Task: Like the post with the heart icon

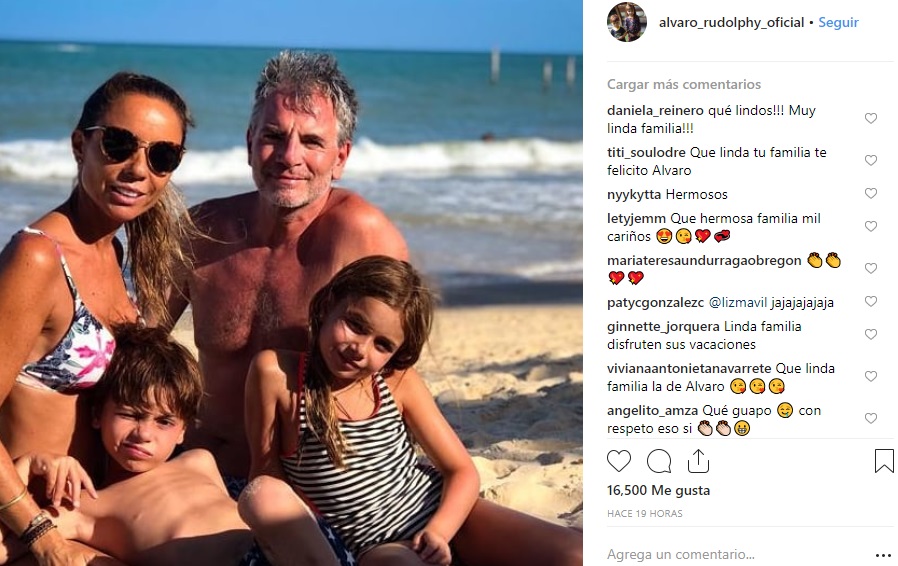Action: click(x=619, y=461)
